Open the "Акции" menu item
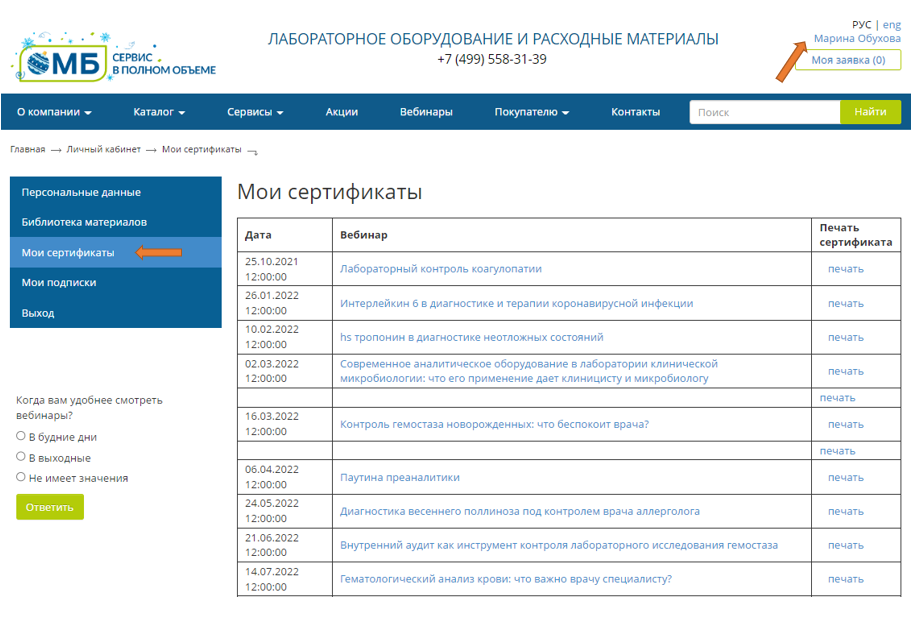Viewport: 913px width, 634px height. pyautogui.click(x=342, y=112)
